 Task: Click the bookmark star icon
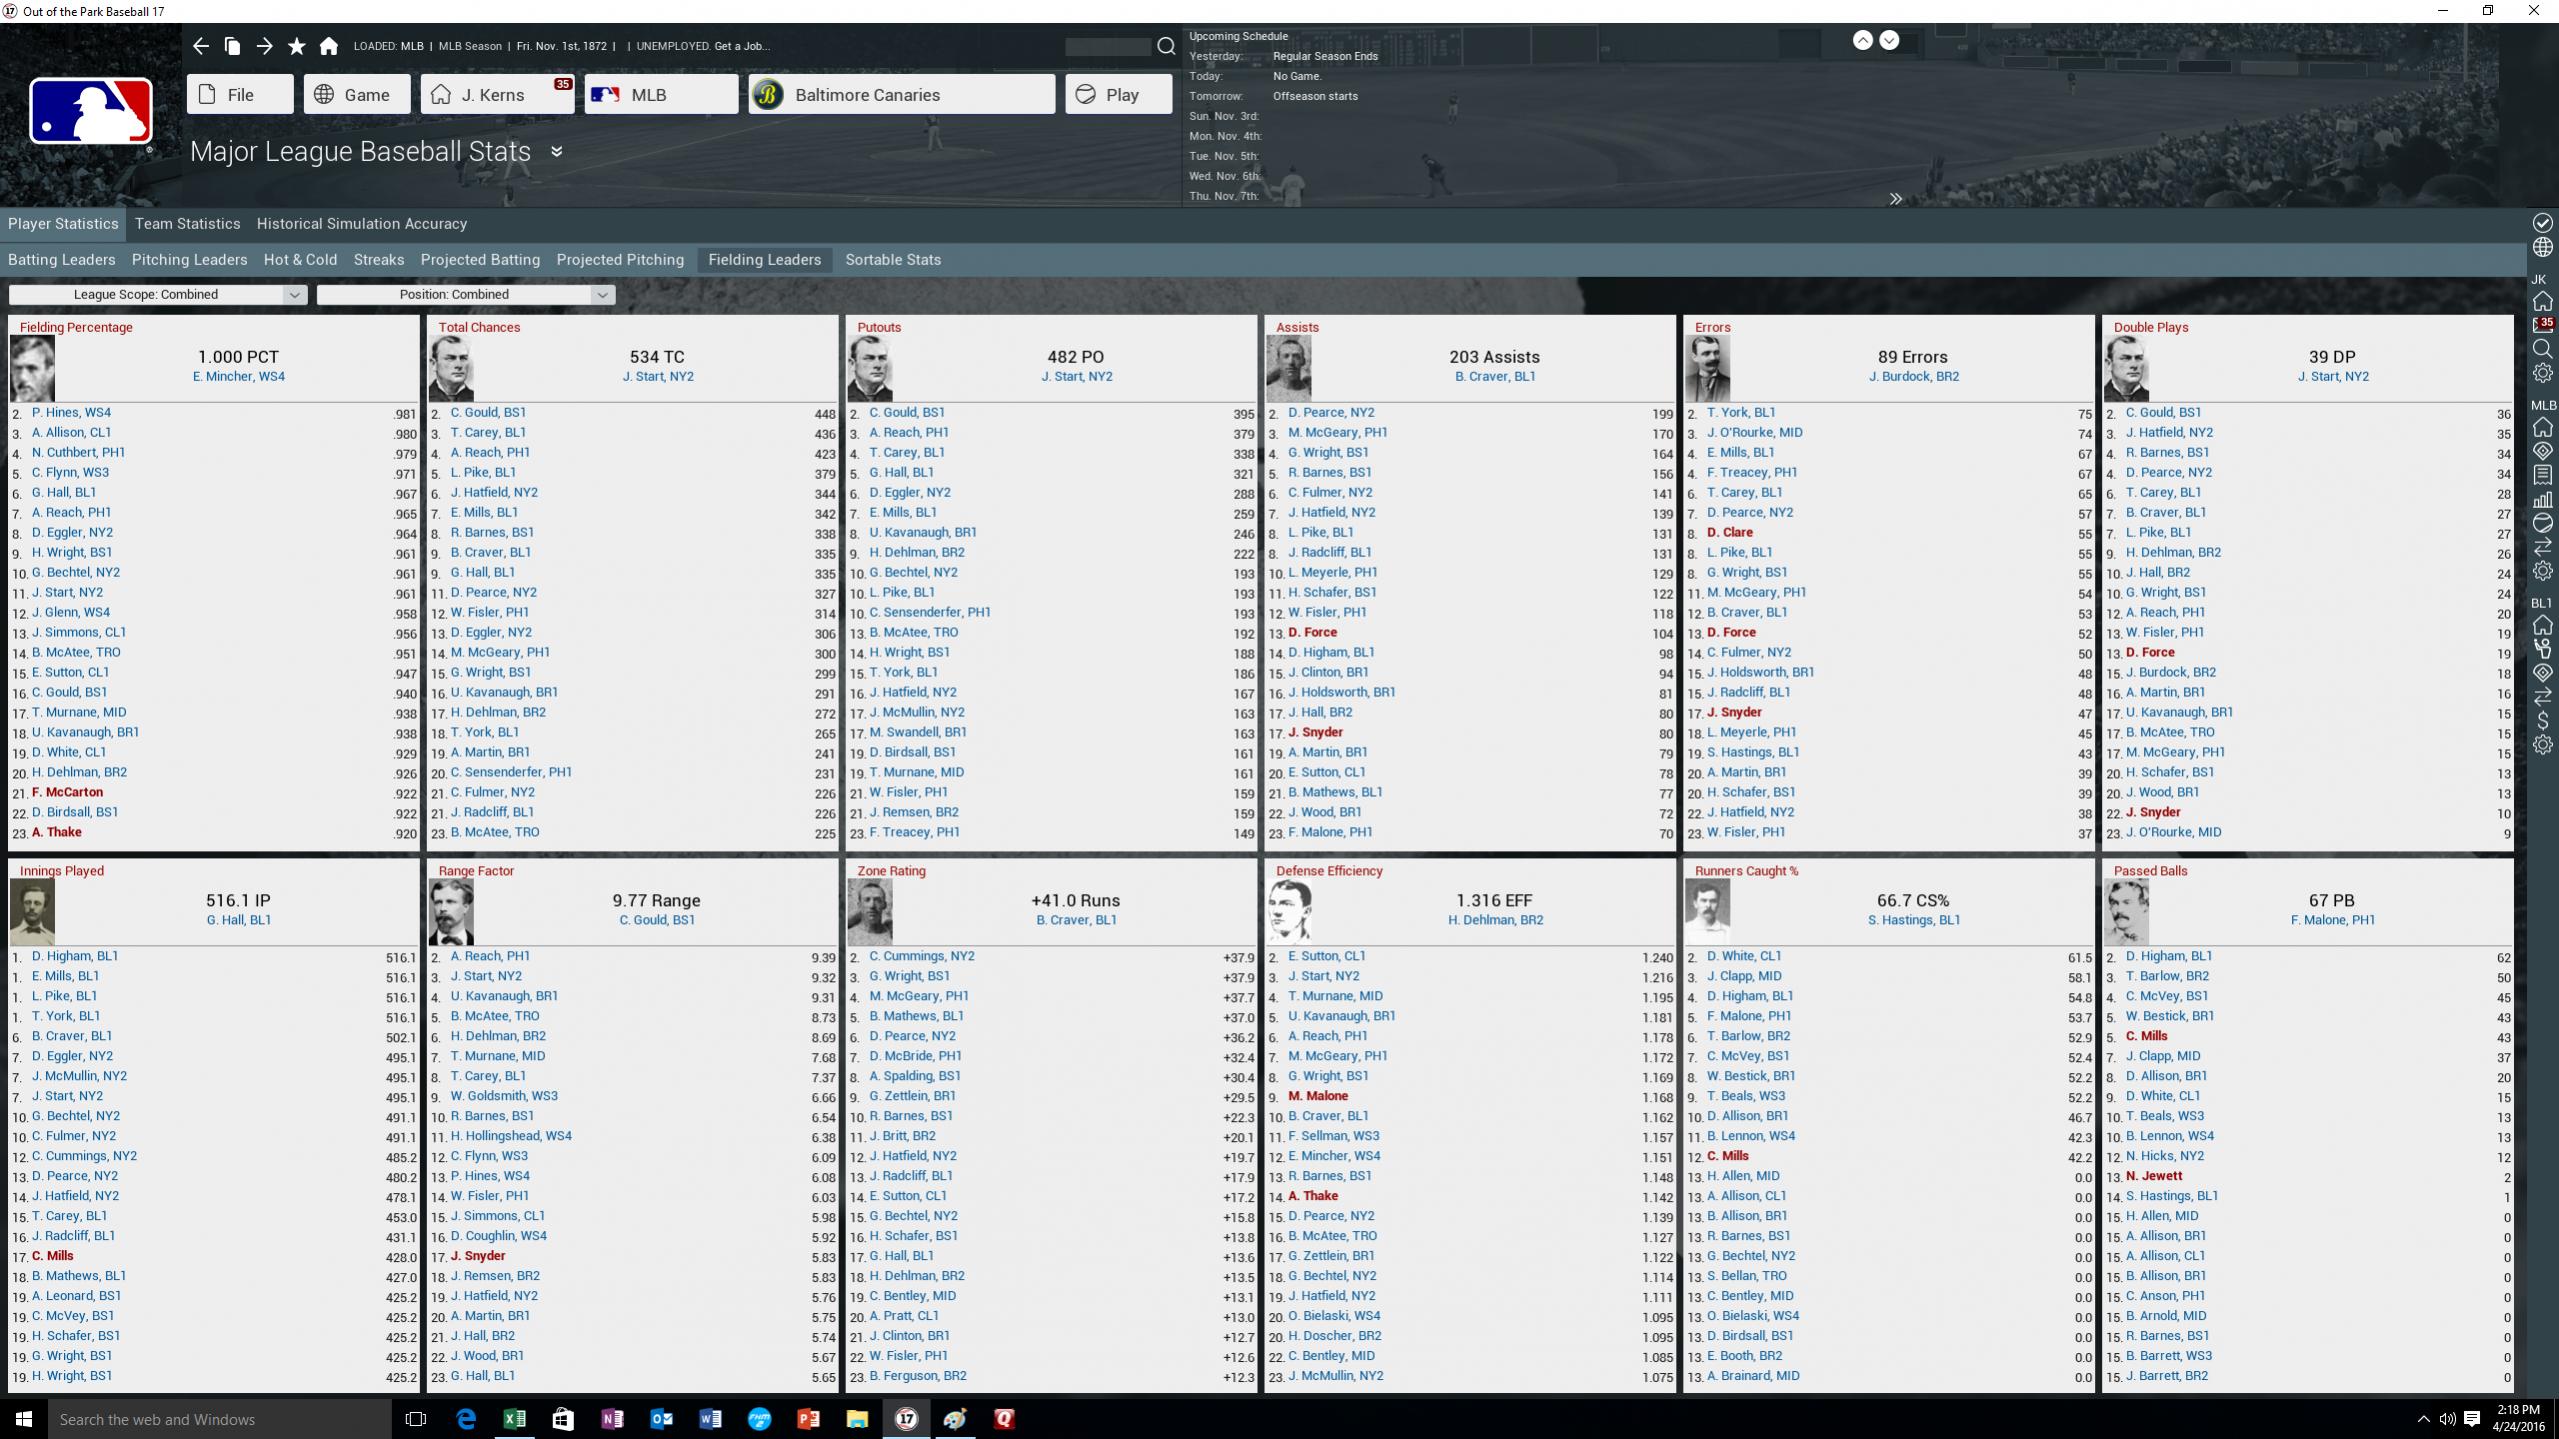pos(296,46)
